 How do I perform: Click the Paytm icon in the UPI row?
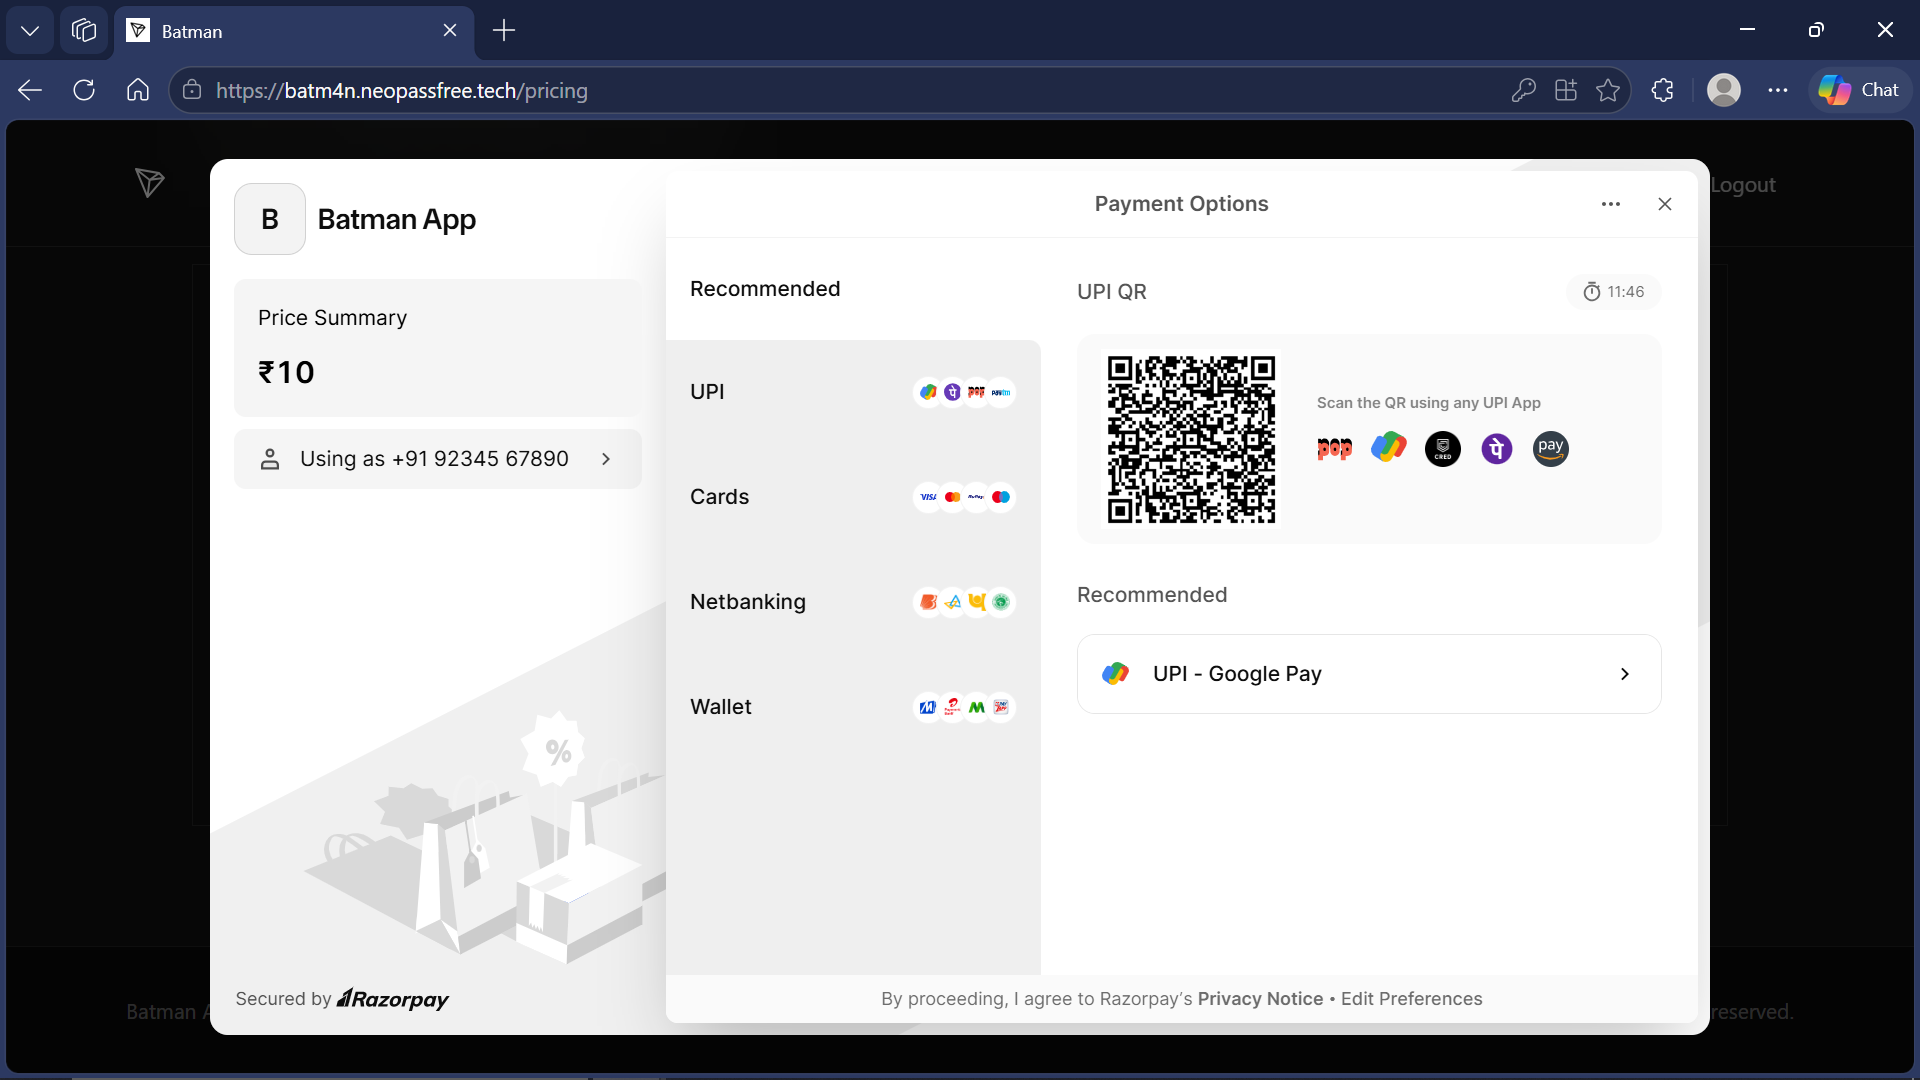[1000, 392]
